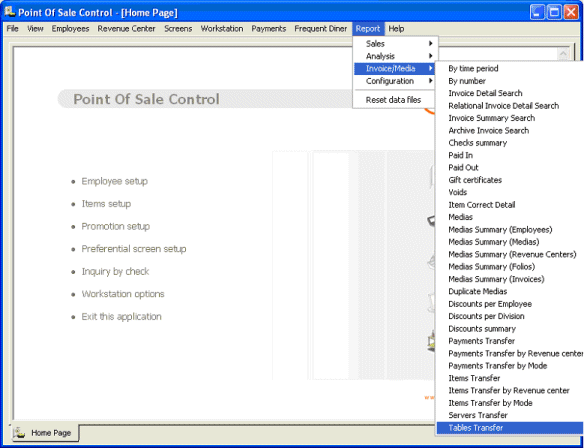584x448 pixels.
Task: Open the Workstation menu
Action: pyautogui.click(x=222, y=29)
